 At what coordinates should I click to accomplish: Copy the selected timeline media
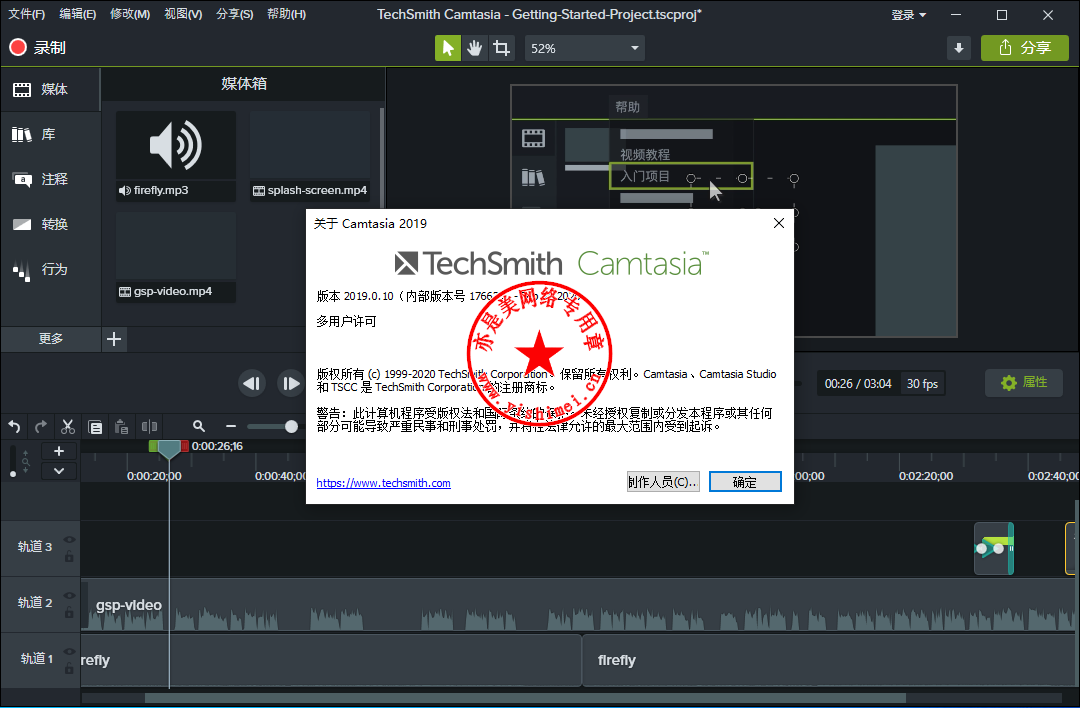click(95, 427)
